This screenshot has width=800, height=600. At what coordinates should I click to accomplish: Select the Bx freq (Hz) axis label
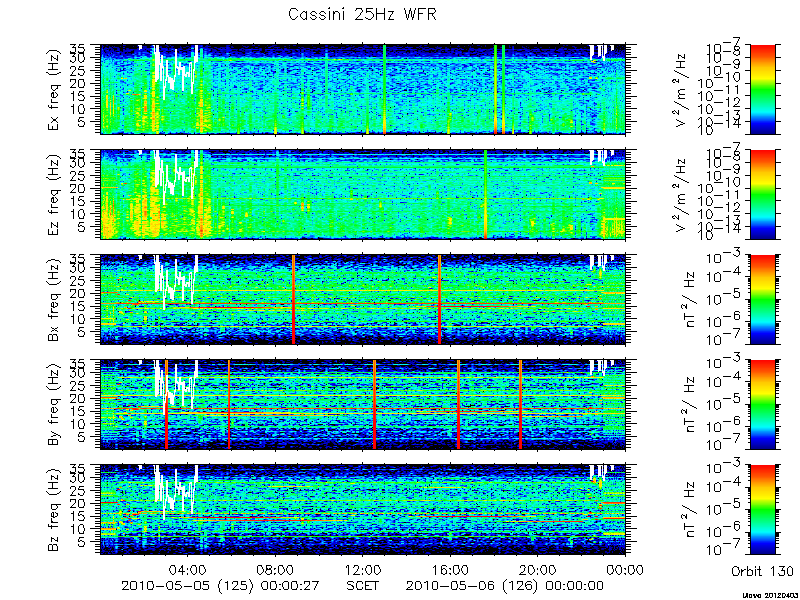[55, 300]
